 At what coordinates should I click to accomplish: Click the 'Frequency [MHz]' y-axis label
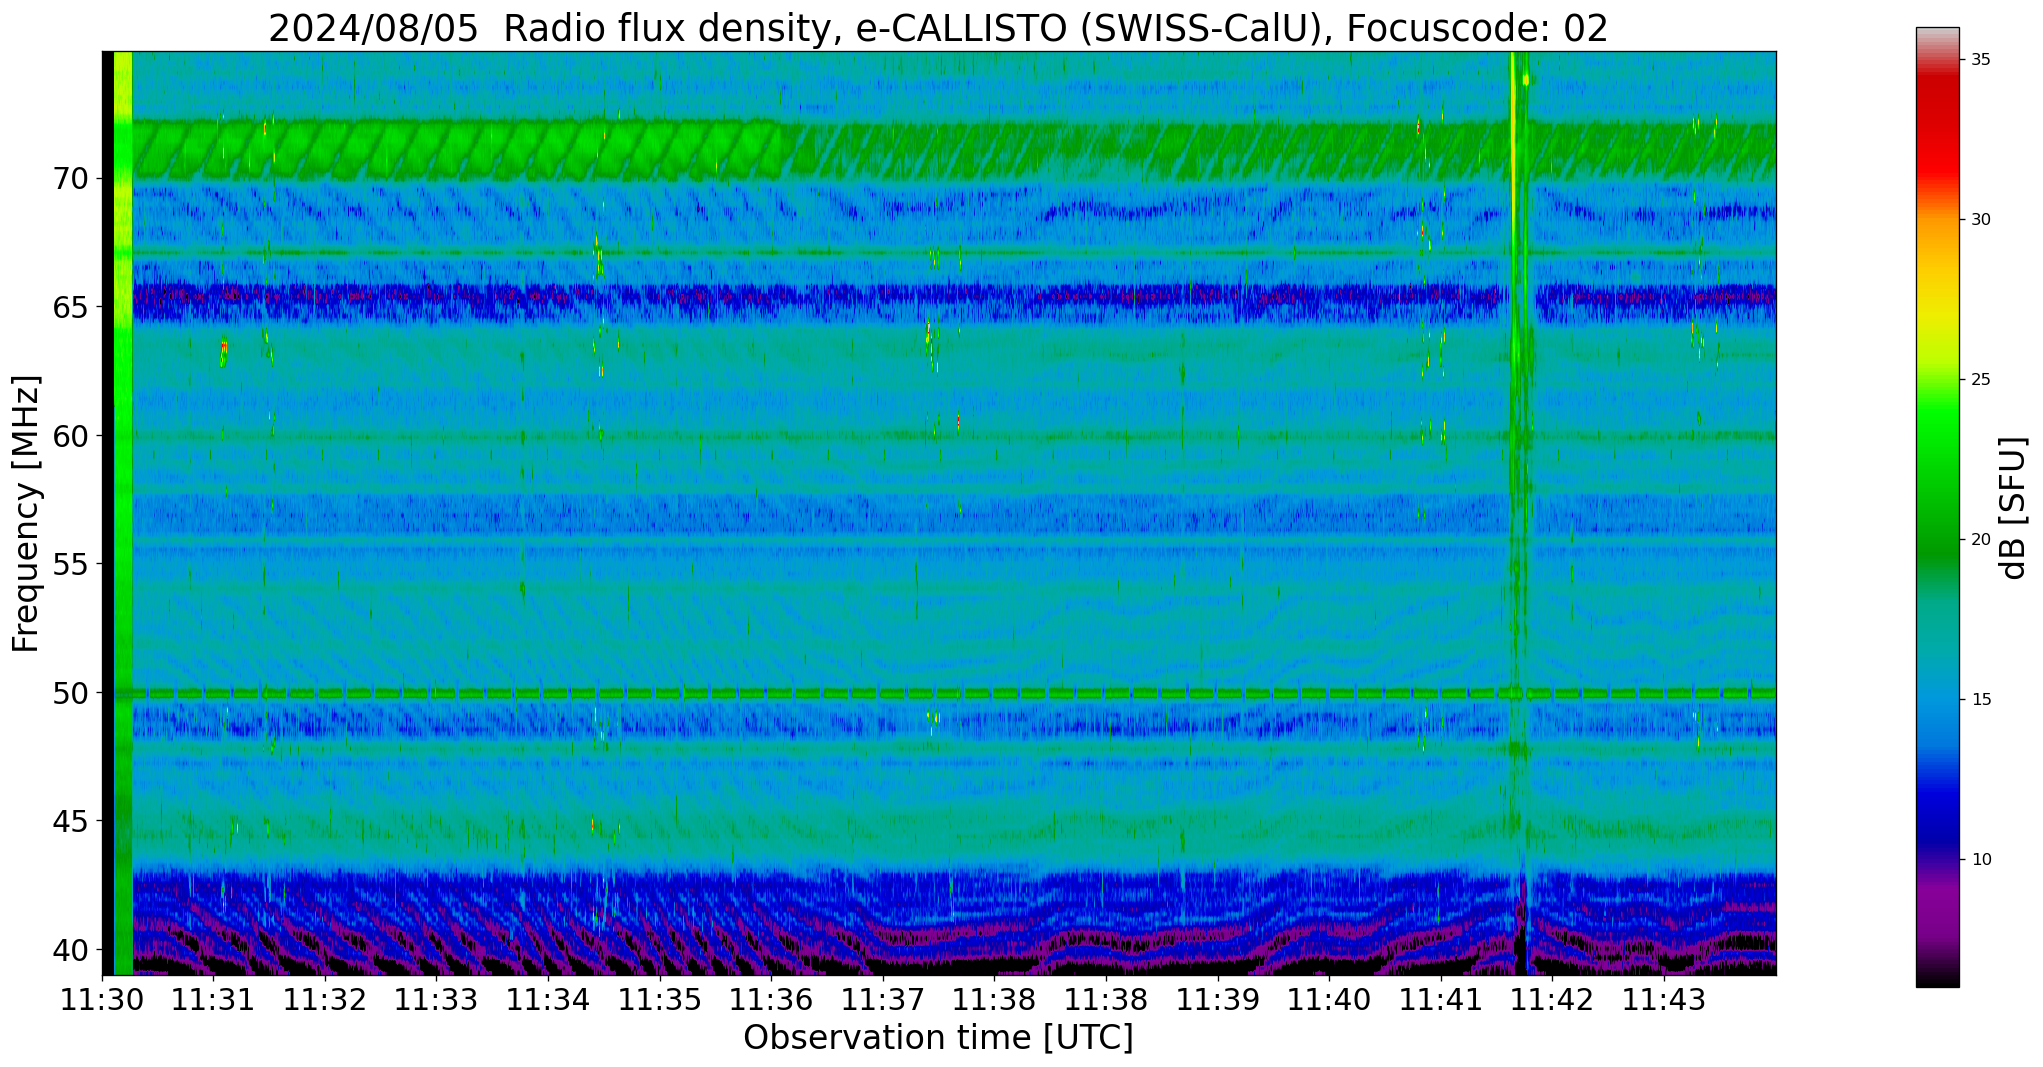click(x=26, y=513)
